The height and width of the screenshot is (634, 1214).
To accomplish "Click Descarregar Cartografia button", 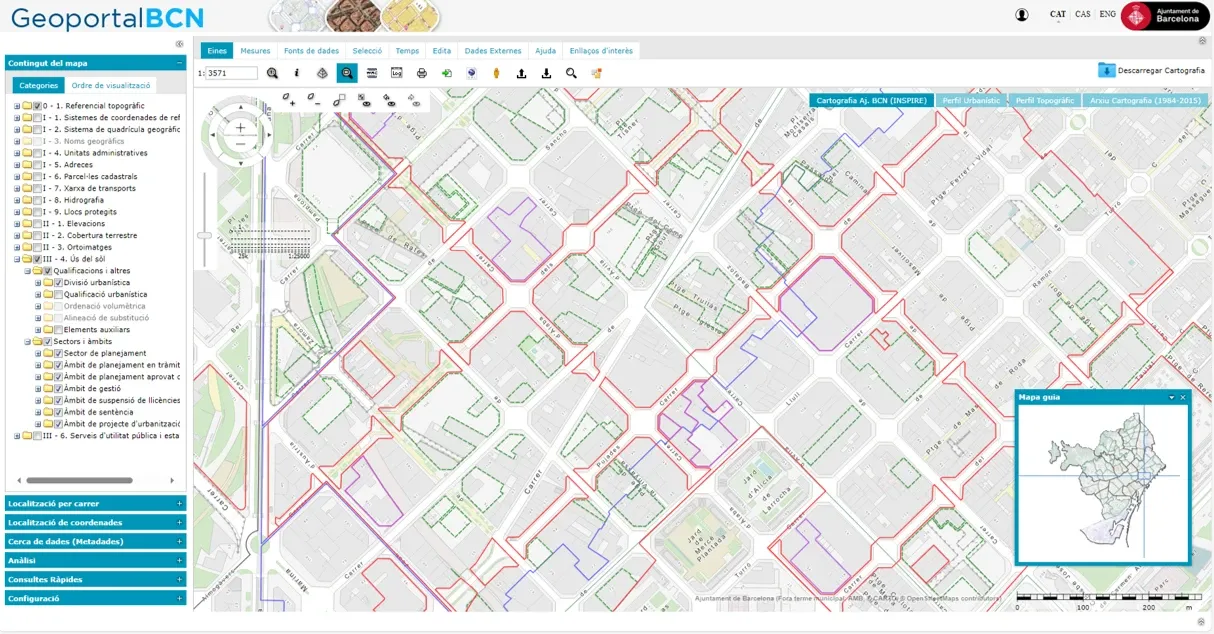I will (1152, 70).
